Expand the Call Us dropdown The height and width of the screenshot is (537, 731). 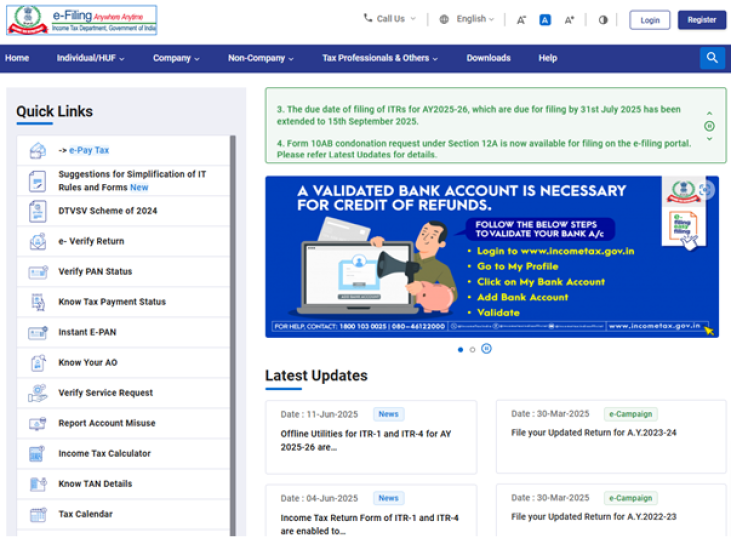390,19
